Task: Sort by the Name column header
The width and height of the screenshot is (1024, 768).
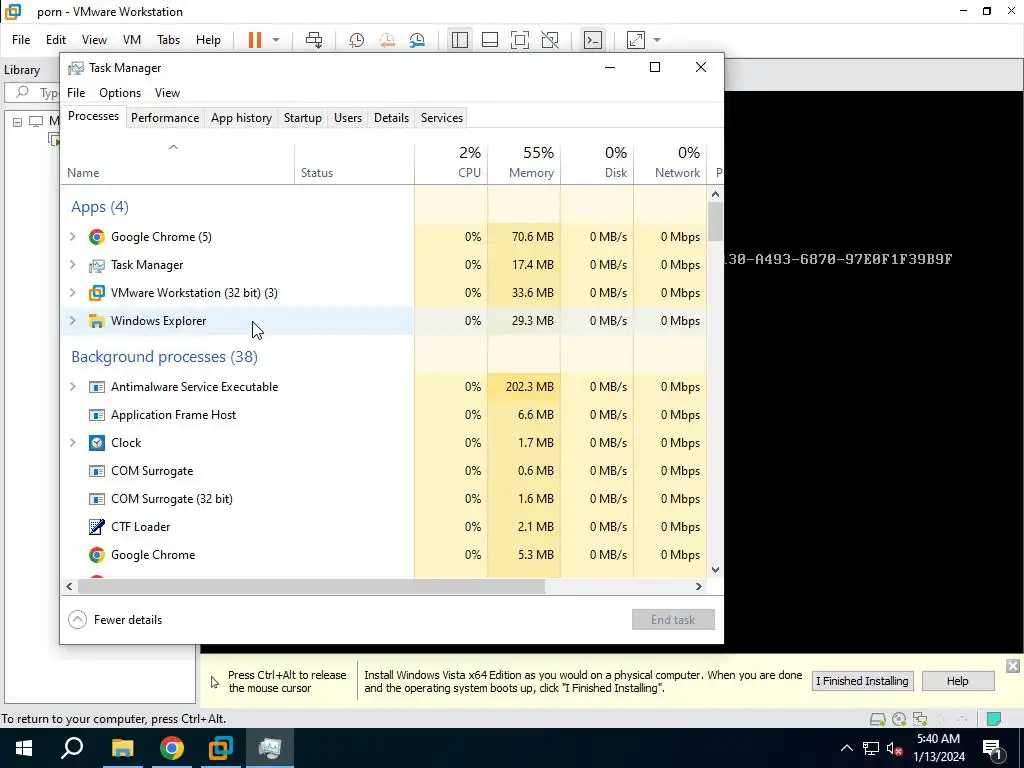Action: click(x=178, y=163)
